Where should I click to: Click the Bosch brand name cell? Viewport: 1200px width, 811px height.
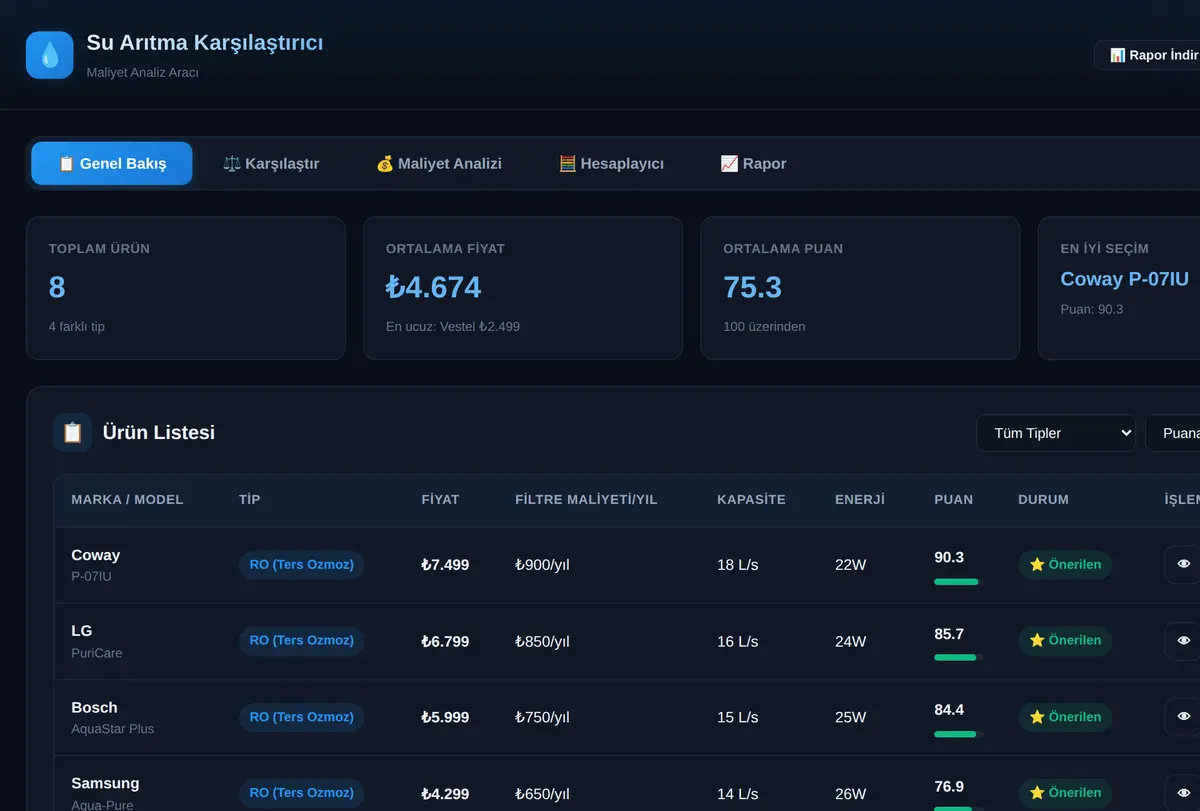[x=94, y=707]
